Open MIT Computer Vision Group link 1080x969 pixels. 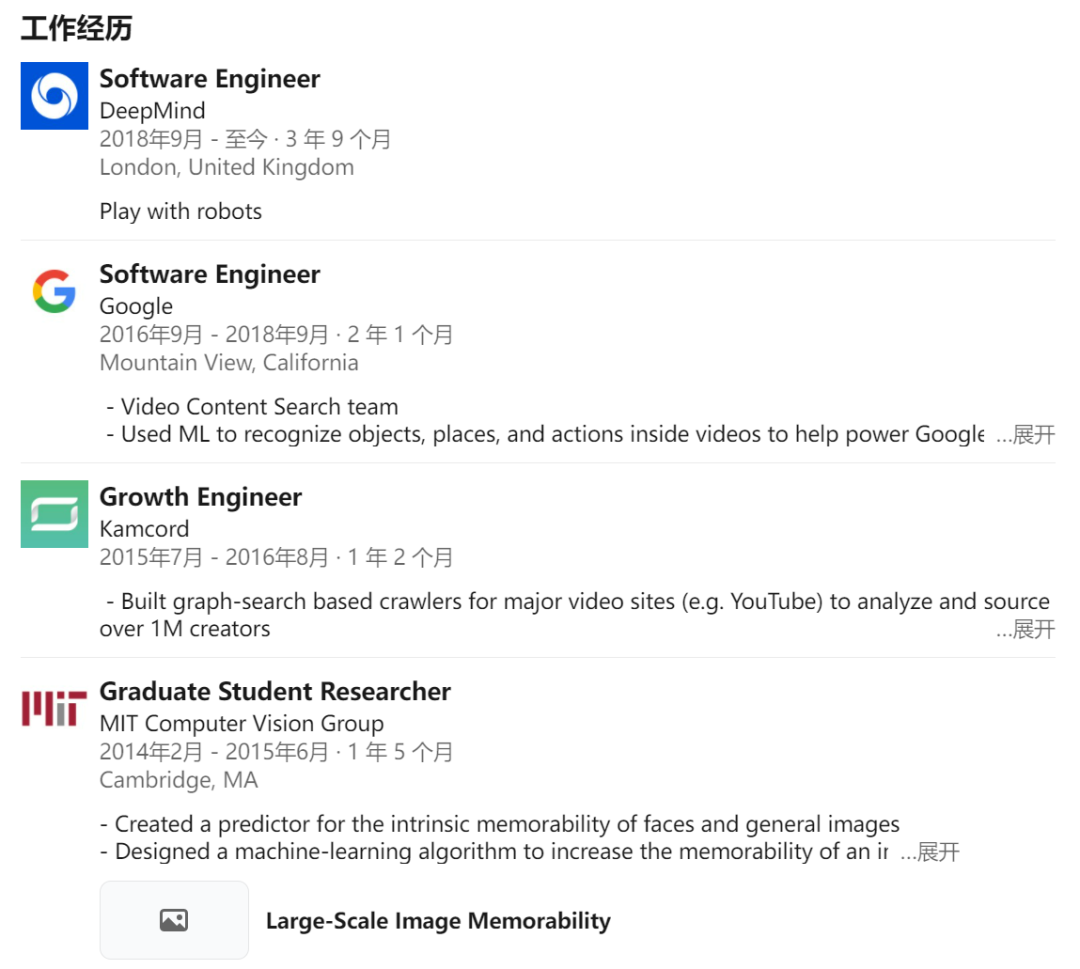[x=241, y=723]
